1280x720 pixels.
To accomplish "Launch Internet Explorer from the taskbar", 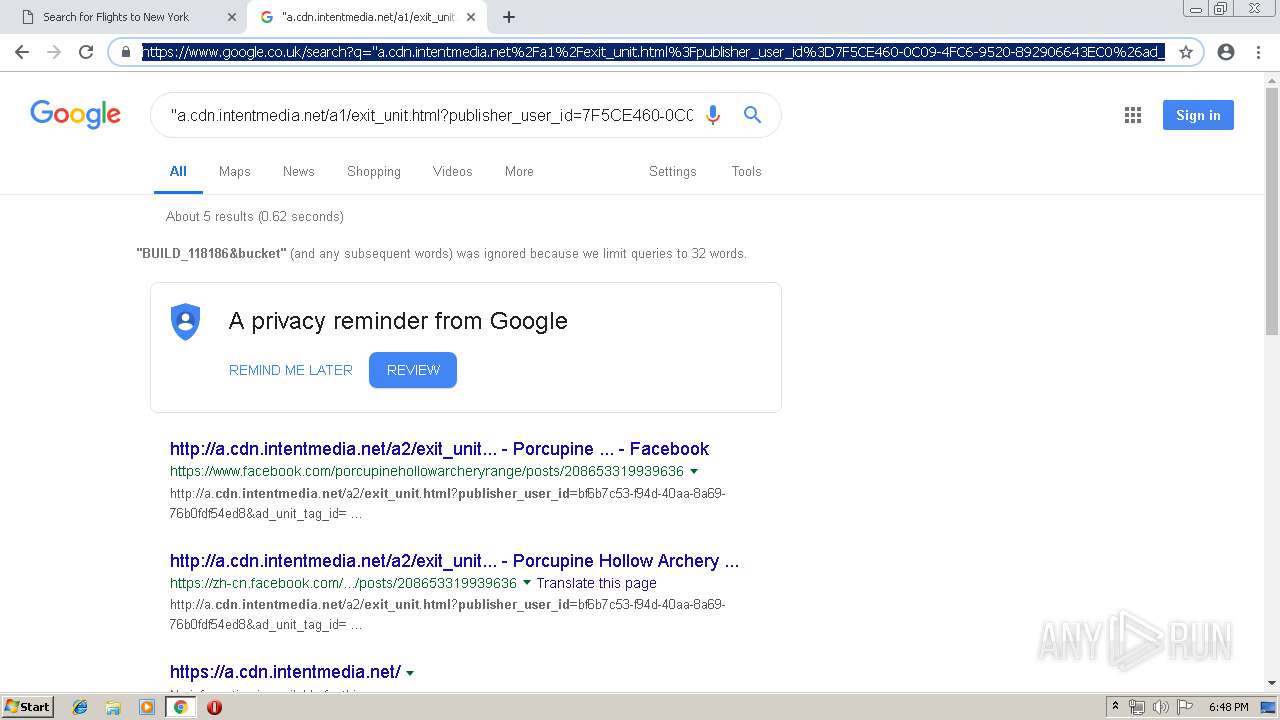I will tap(80, 707).
